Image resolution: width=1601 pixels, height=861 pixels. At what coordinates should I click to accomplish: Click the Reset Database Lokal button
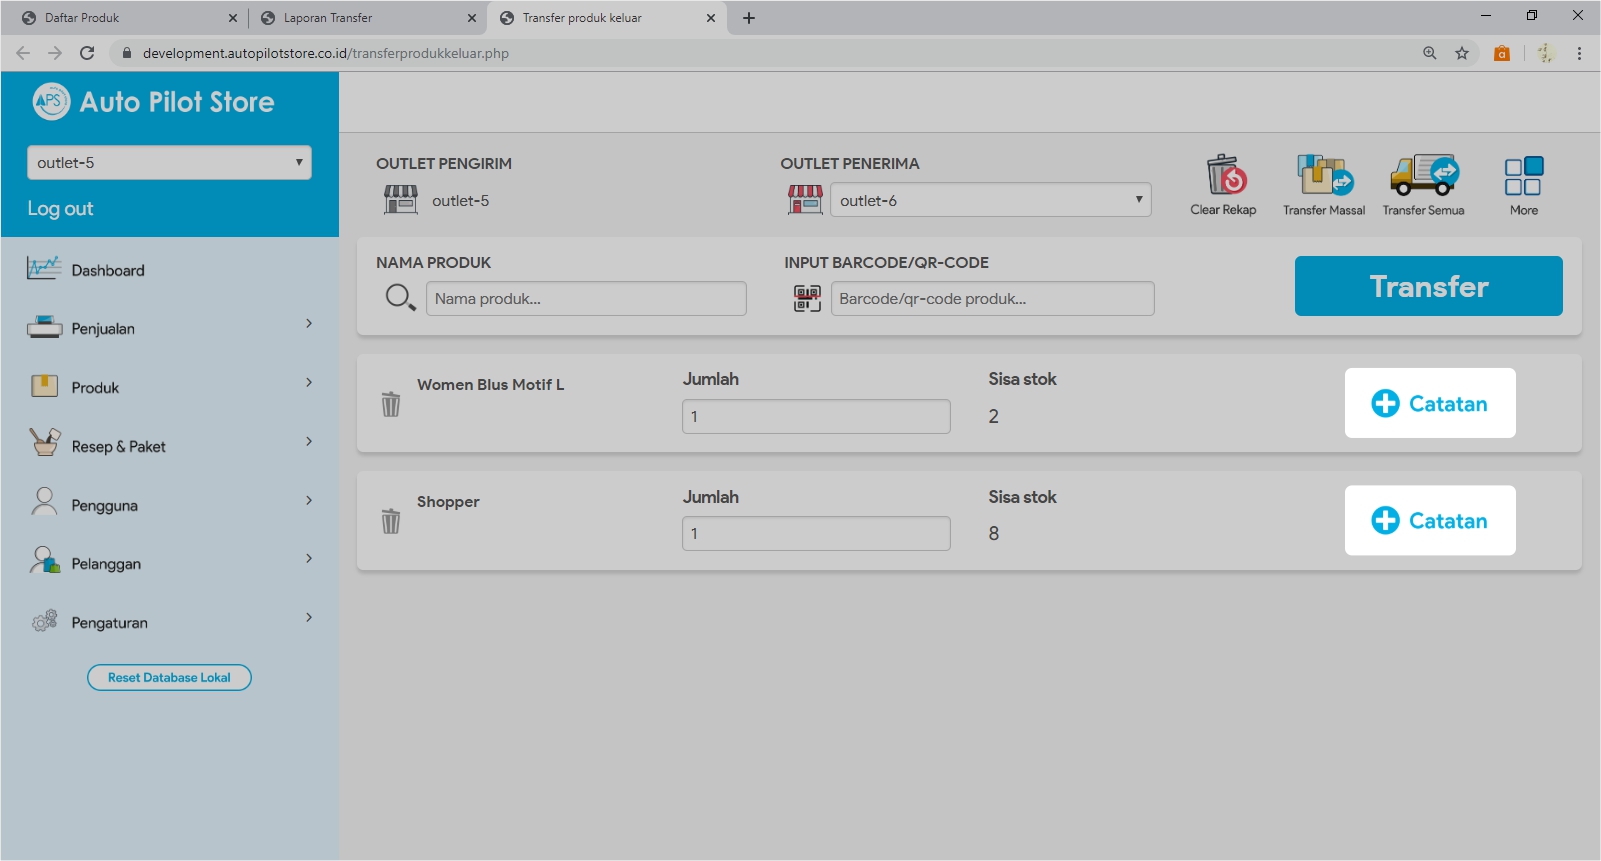point(169,677)
